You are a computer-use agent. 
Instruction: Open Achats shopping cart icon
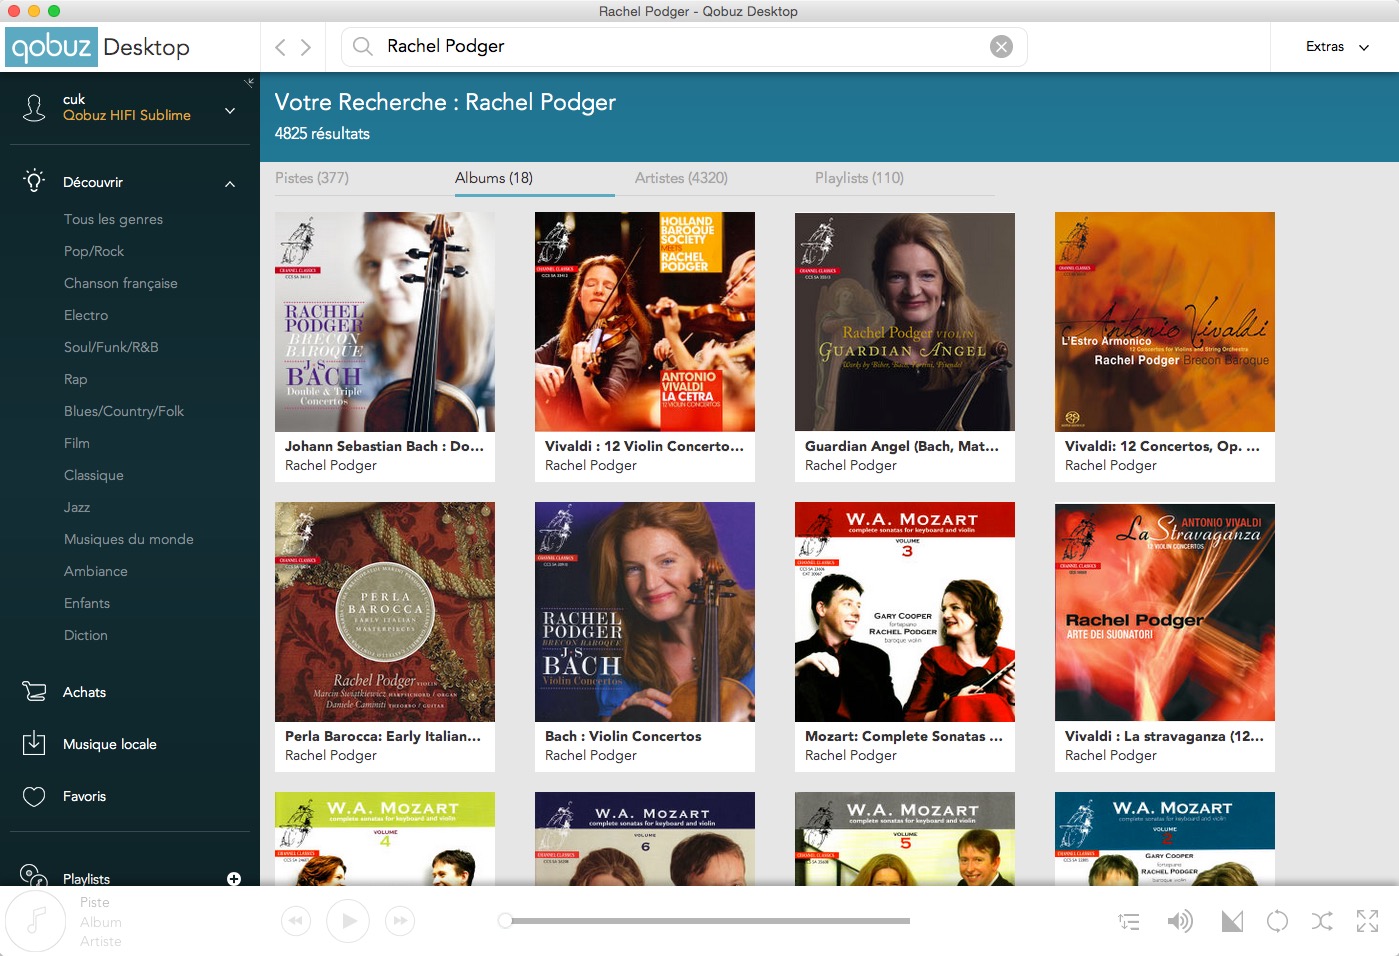[x=34, y=691]
